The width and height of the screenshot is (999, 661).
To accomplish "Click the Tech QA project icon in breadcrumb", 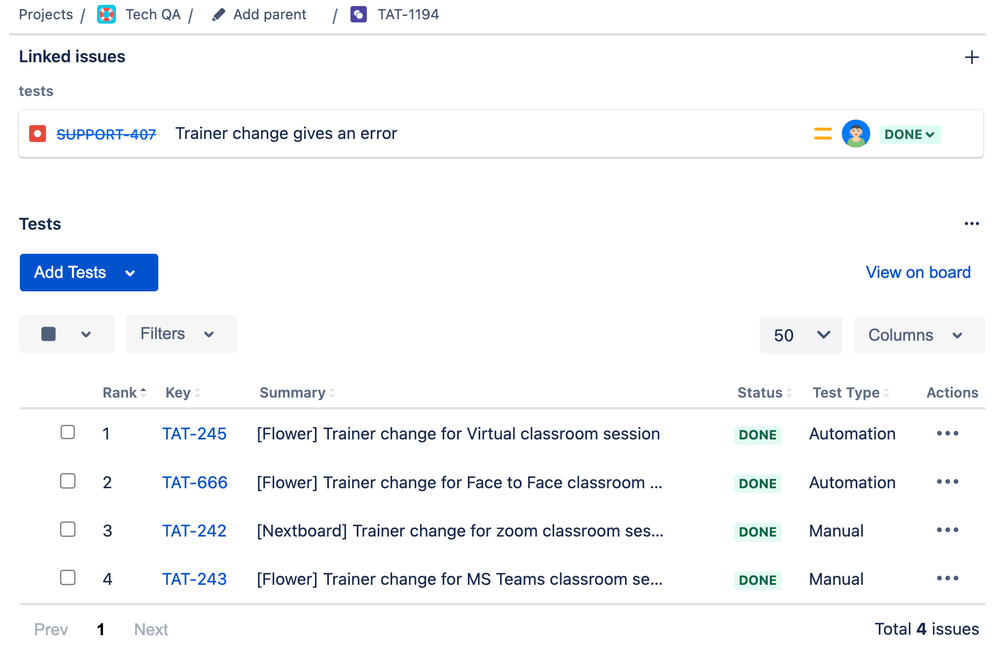I will tap(106, 14).
